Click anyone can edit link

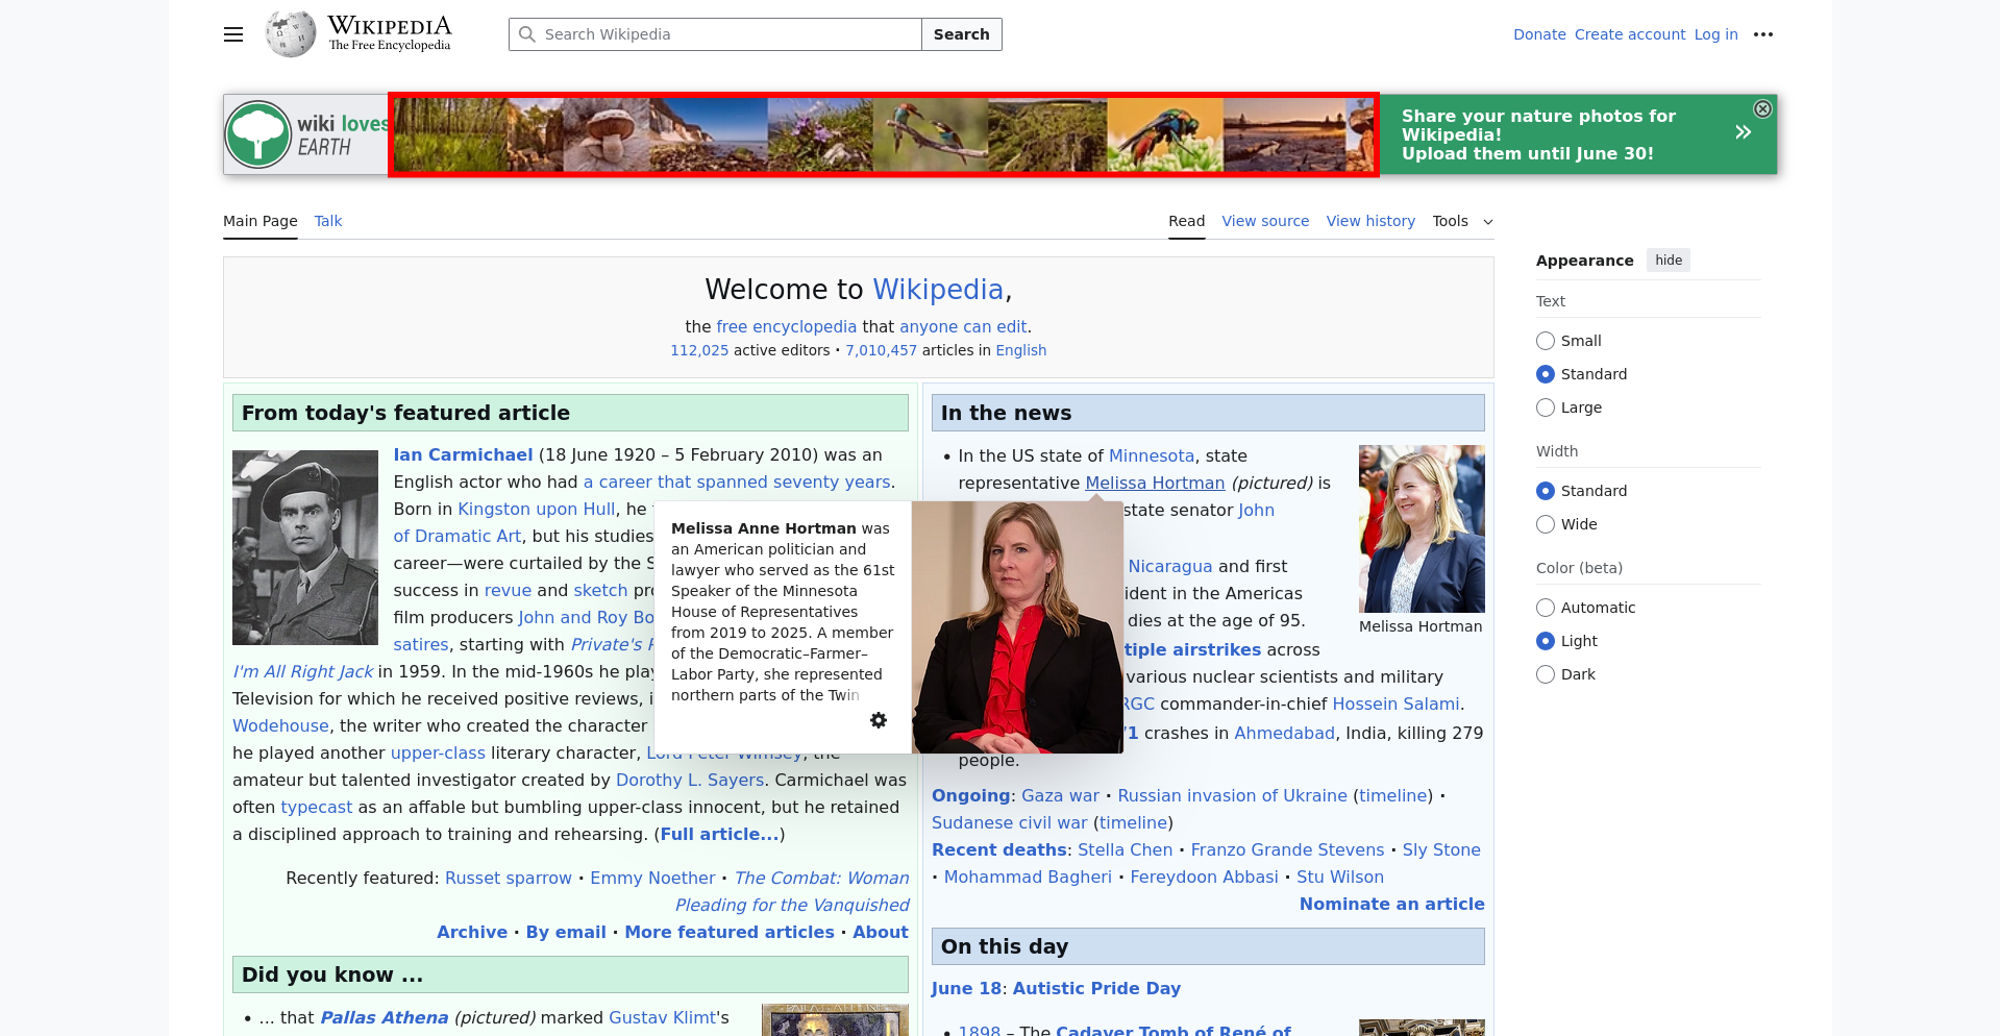point(962,327)
